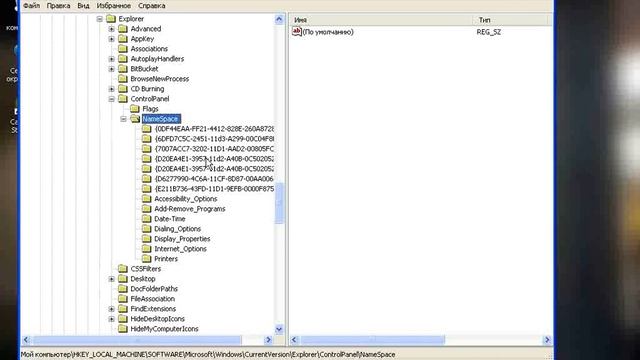The width and height of the screenshot is (640, 360).
Task: Click folder icon of {D6277990 key
Action: [147, 179]
